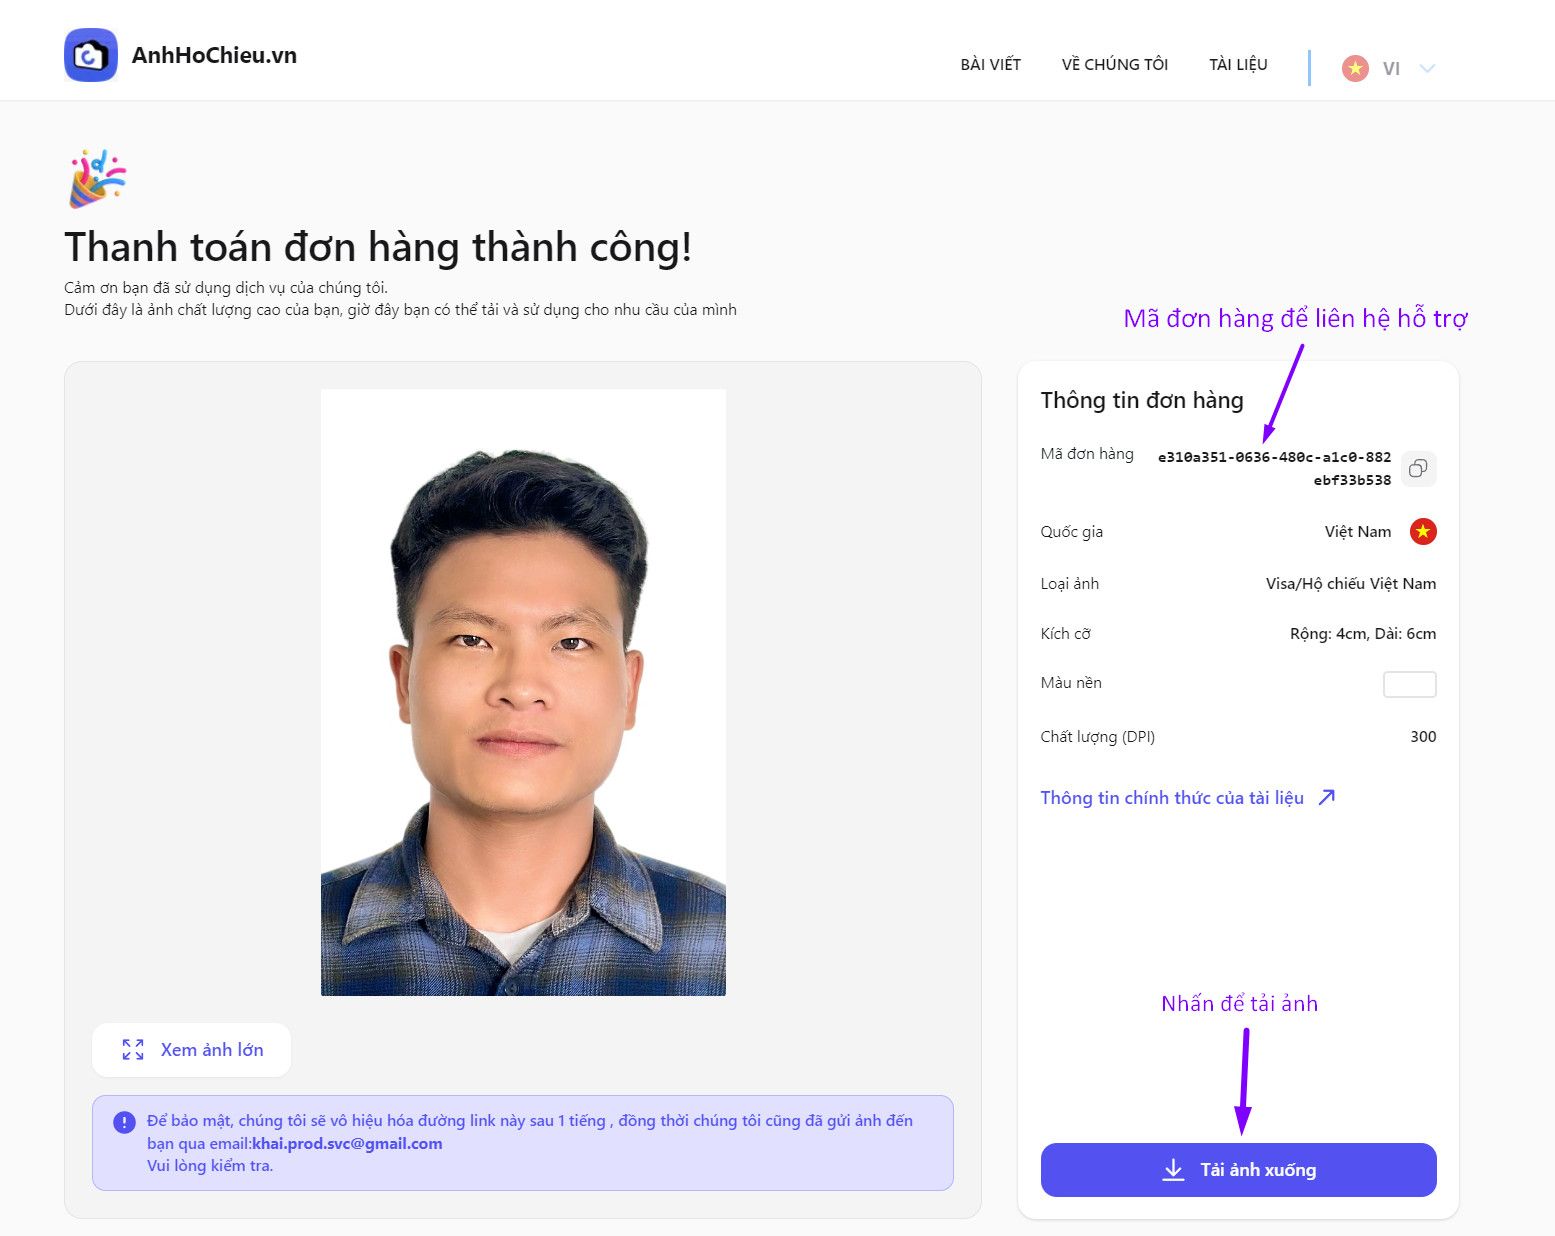The height and width of the screenshot is (1236, 1555).
Task: Click the Tải ảnh xuống download button
Action: tap(1238, 1170)
